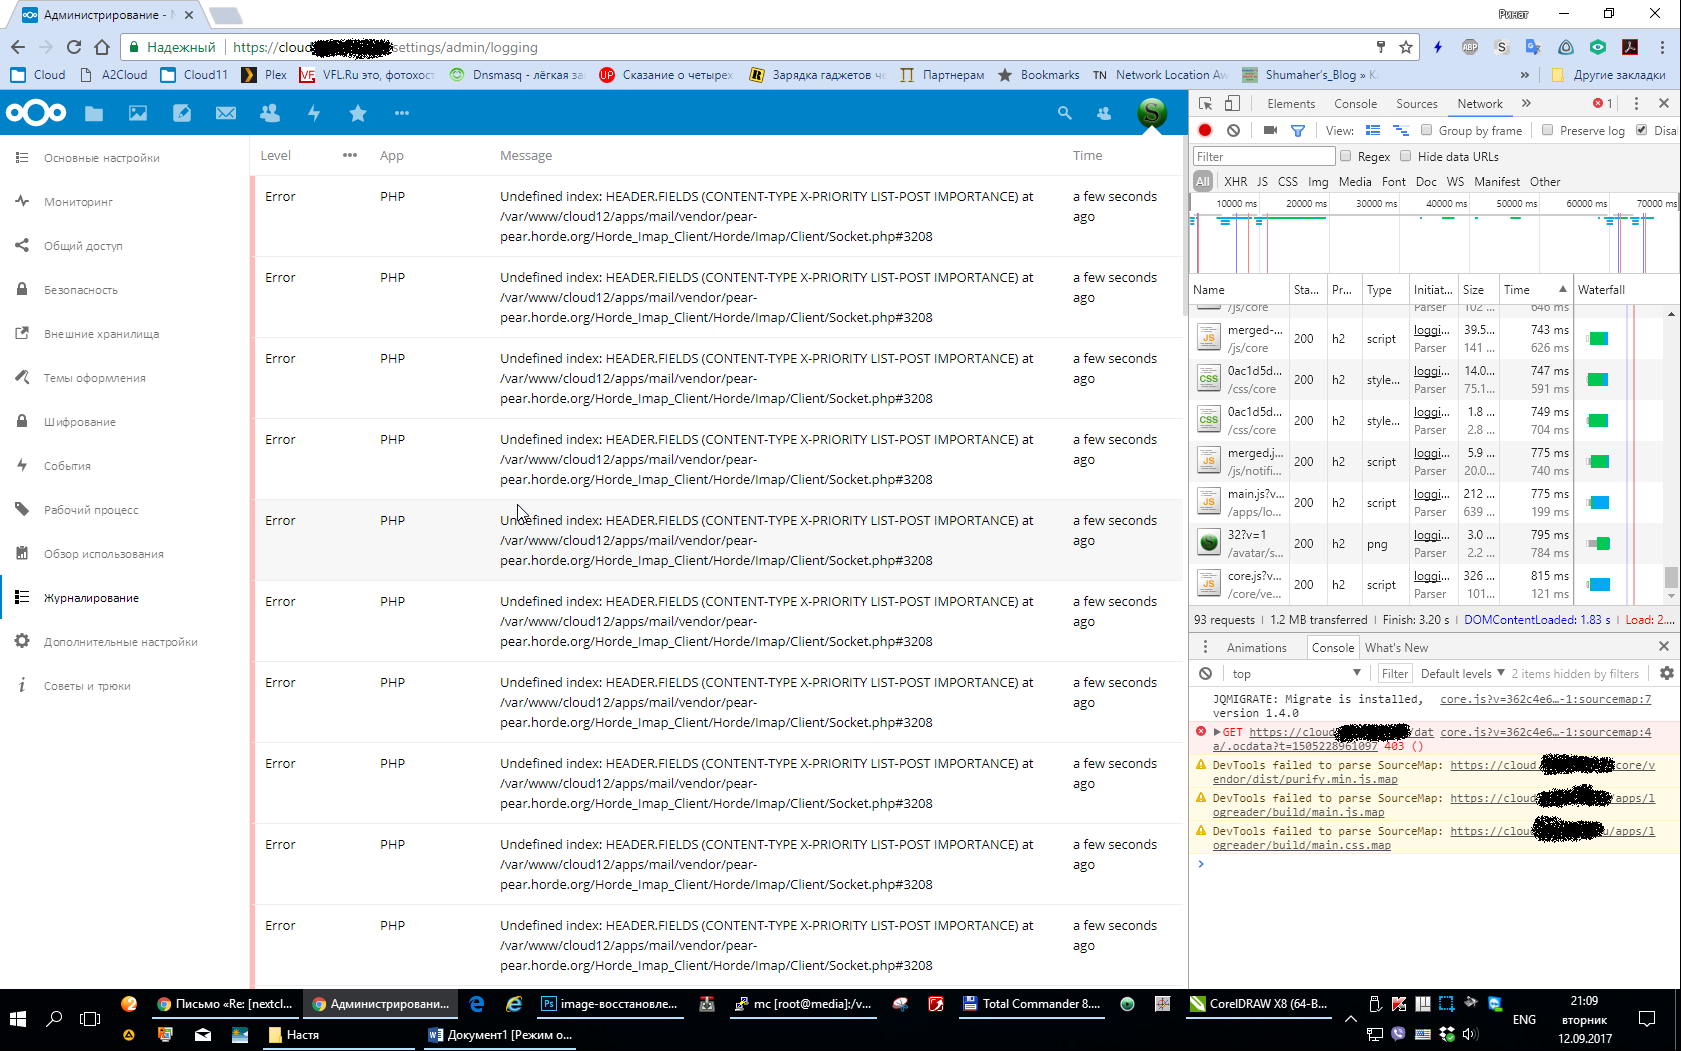
Task: Select the JS filter tab in Network panel
Action: [x=1262, y=181]
